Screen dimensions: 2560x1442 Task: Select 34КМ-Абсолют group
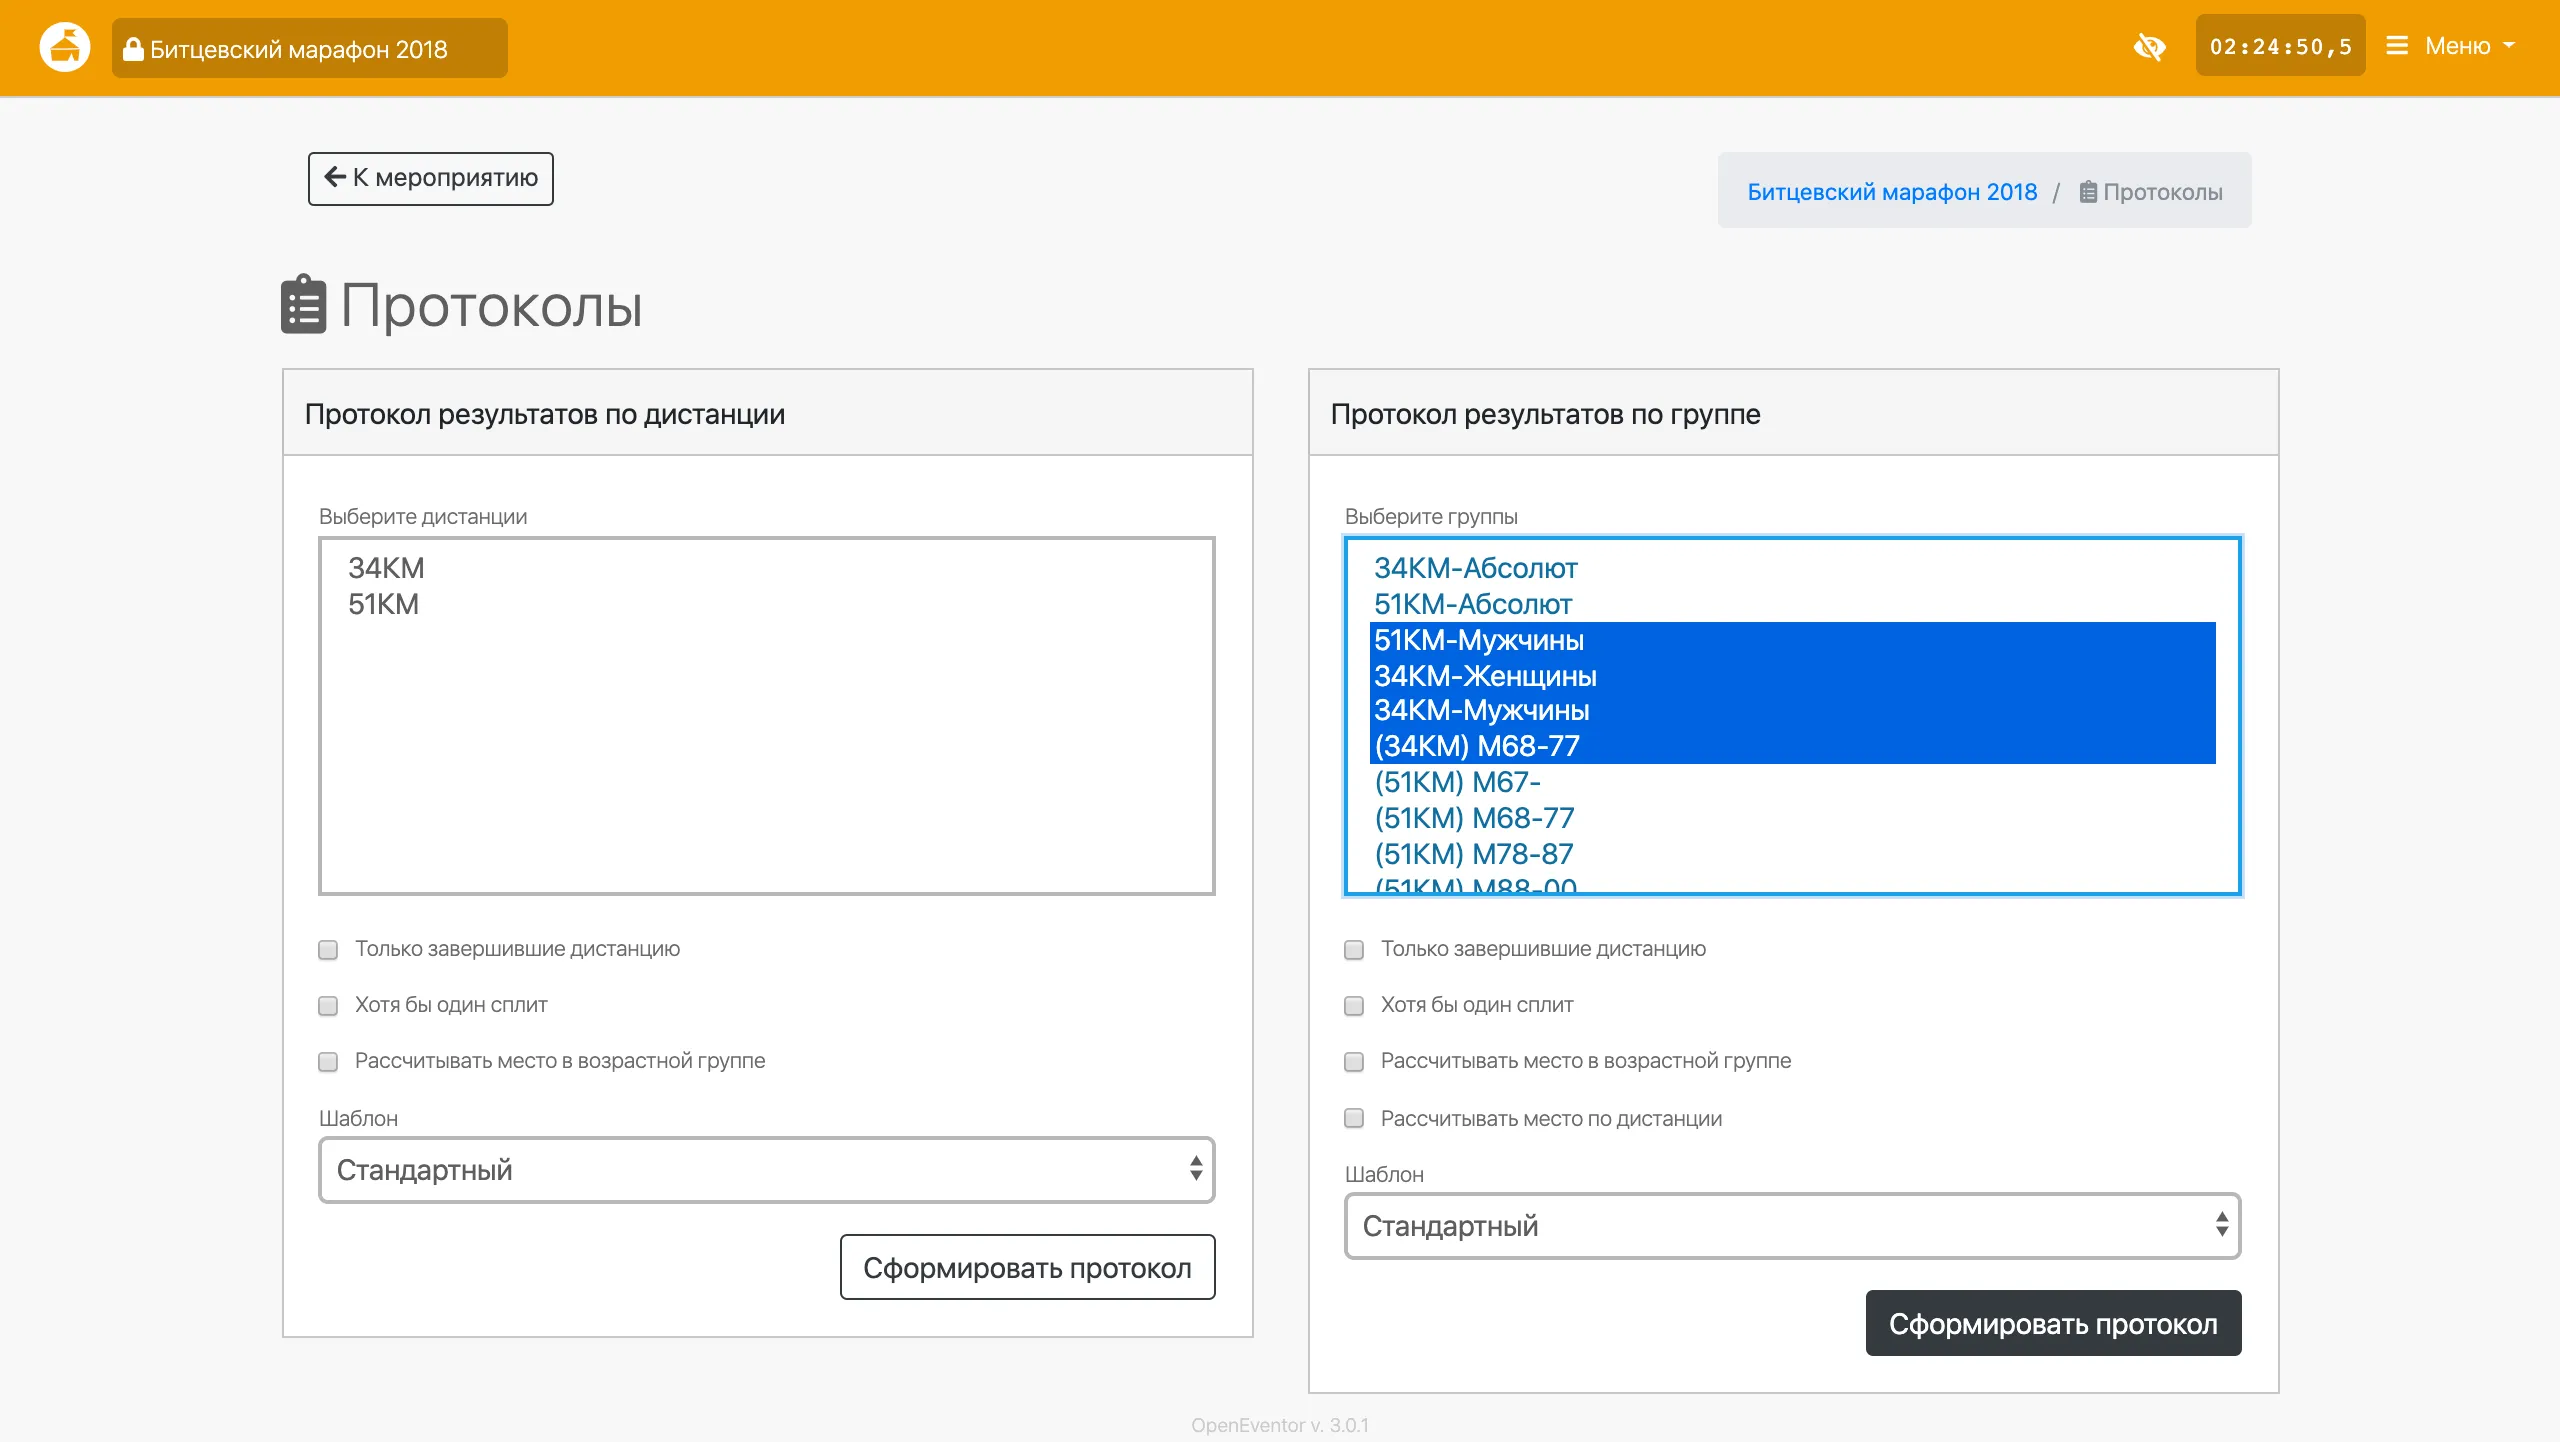(x=1475, y=568)
